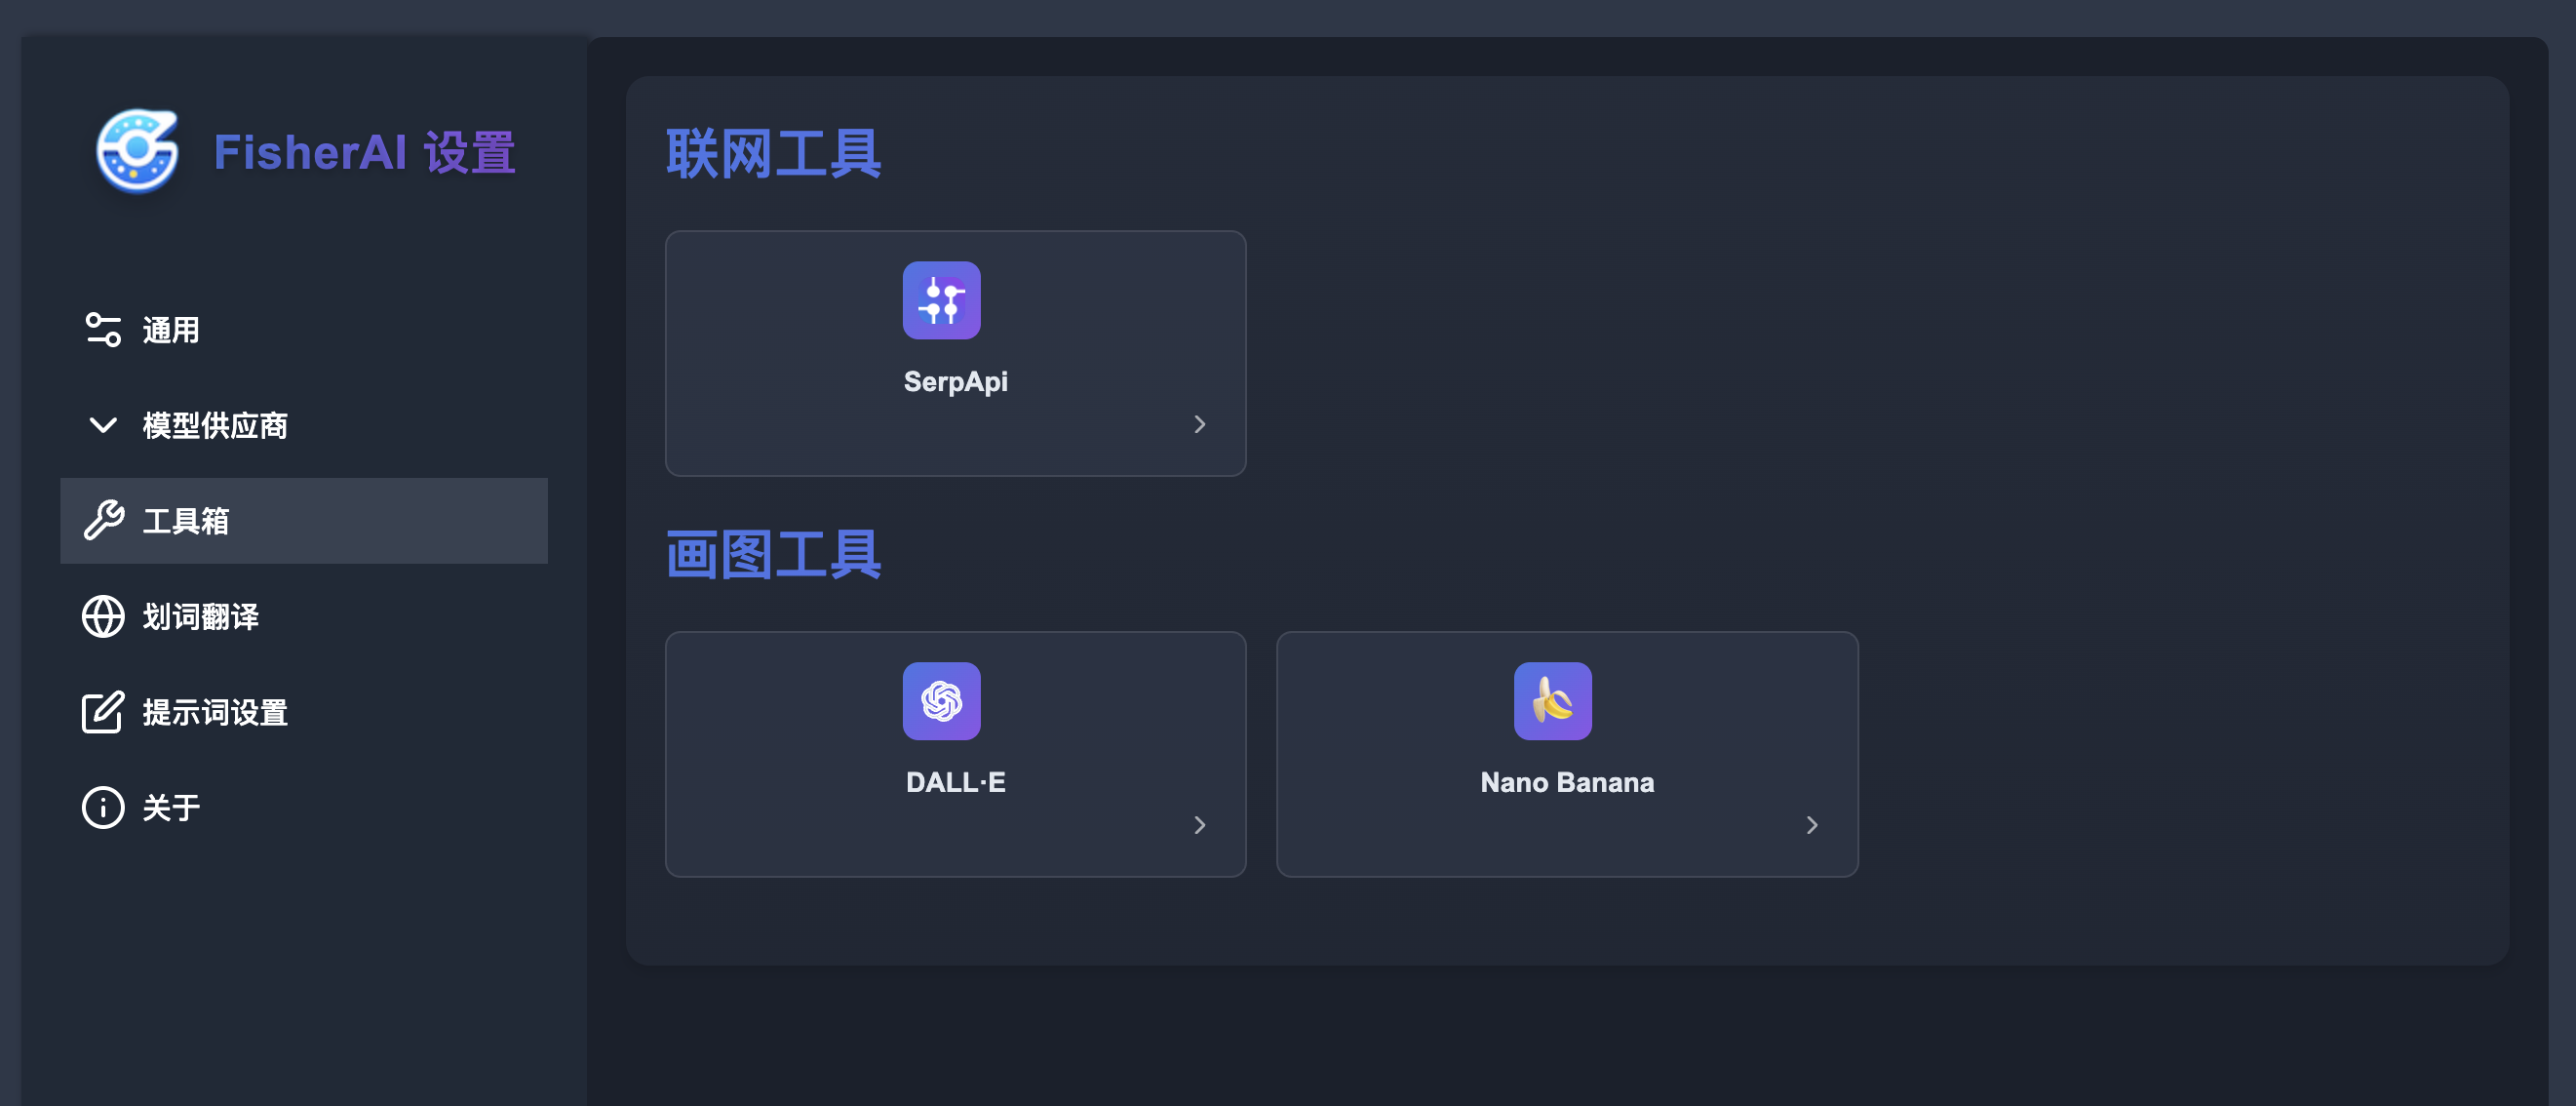Click the FisherAI fish logo icon
2576x1106 pixels.
137,151
